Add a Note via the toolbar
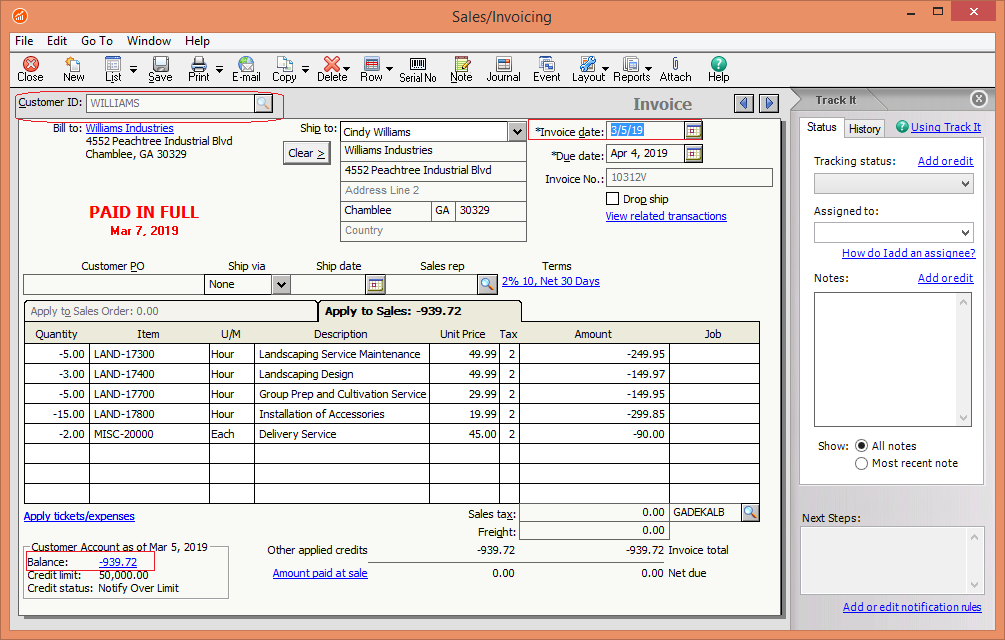 (461, 69)
